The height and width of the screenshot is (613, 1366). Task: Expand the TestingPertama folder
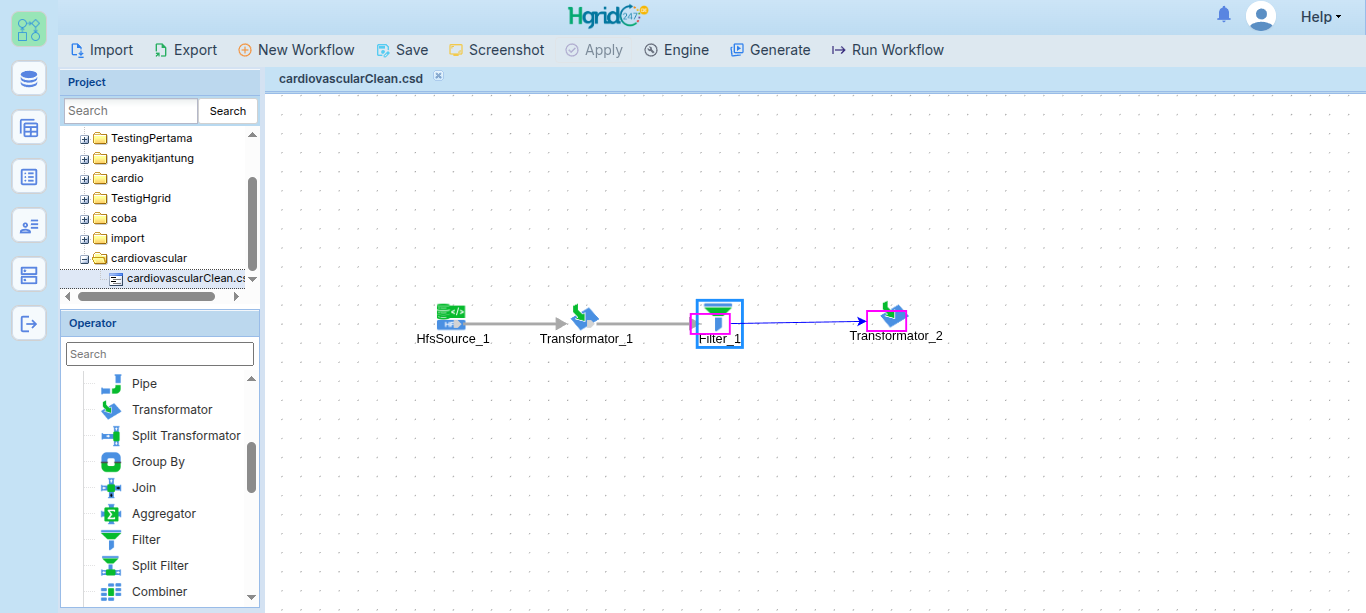85,139
